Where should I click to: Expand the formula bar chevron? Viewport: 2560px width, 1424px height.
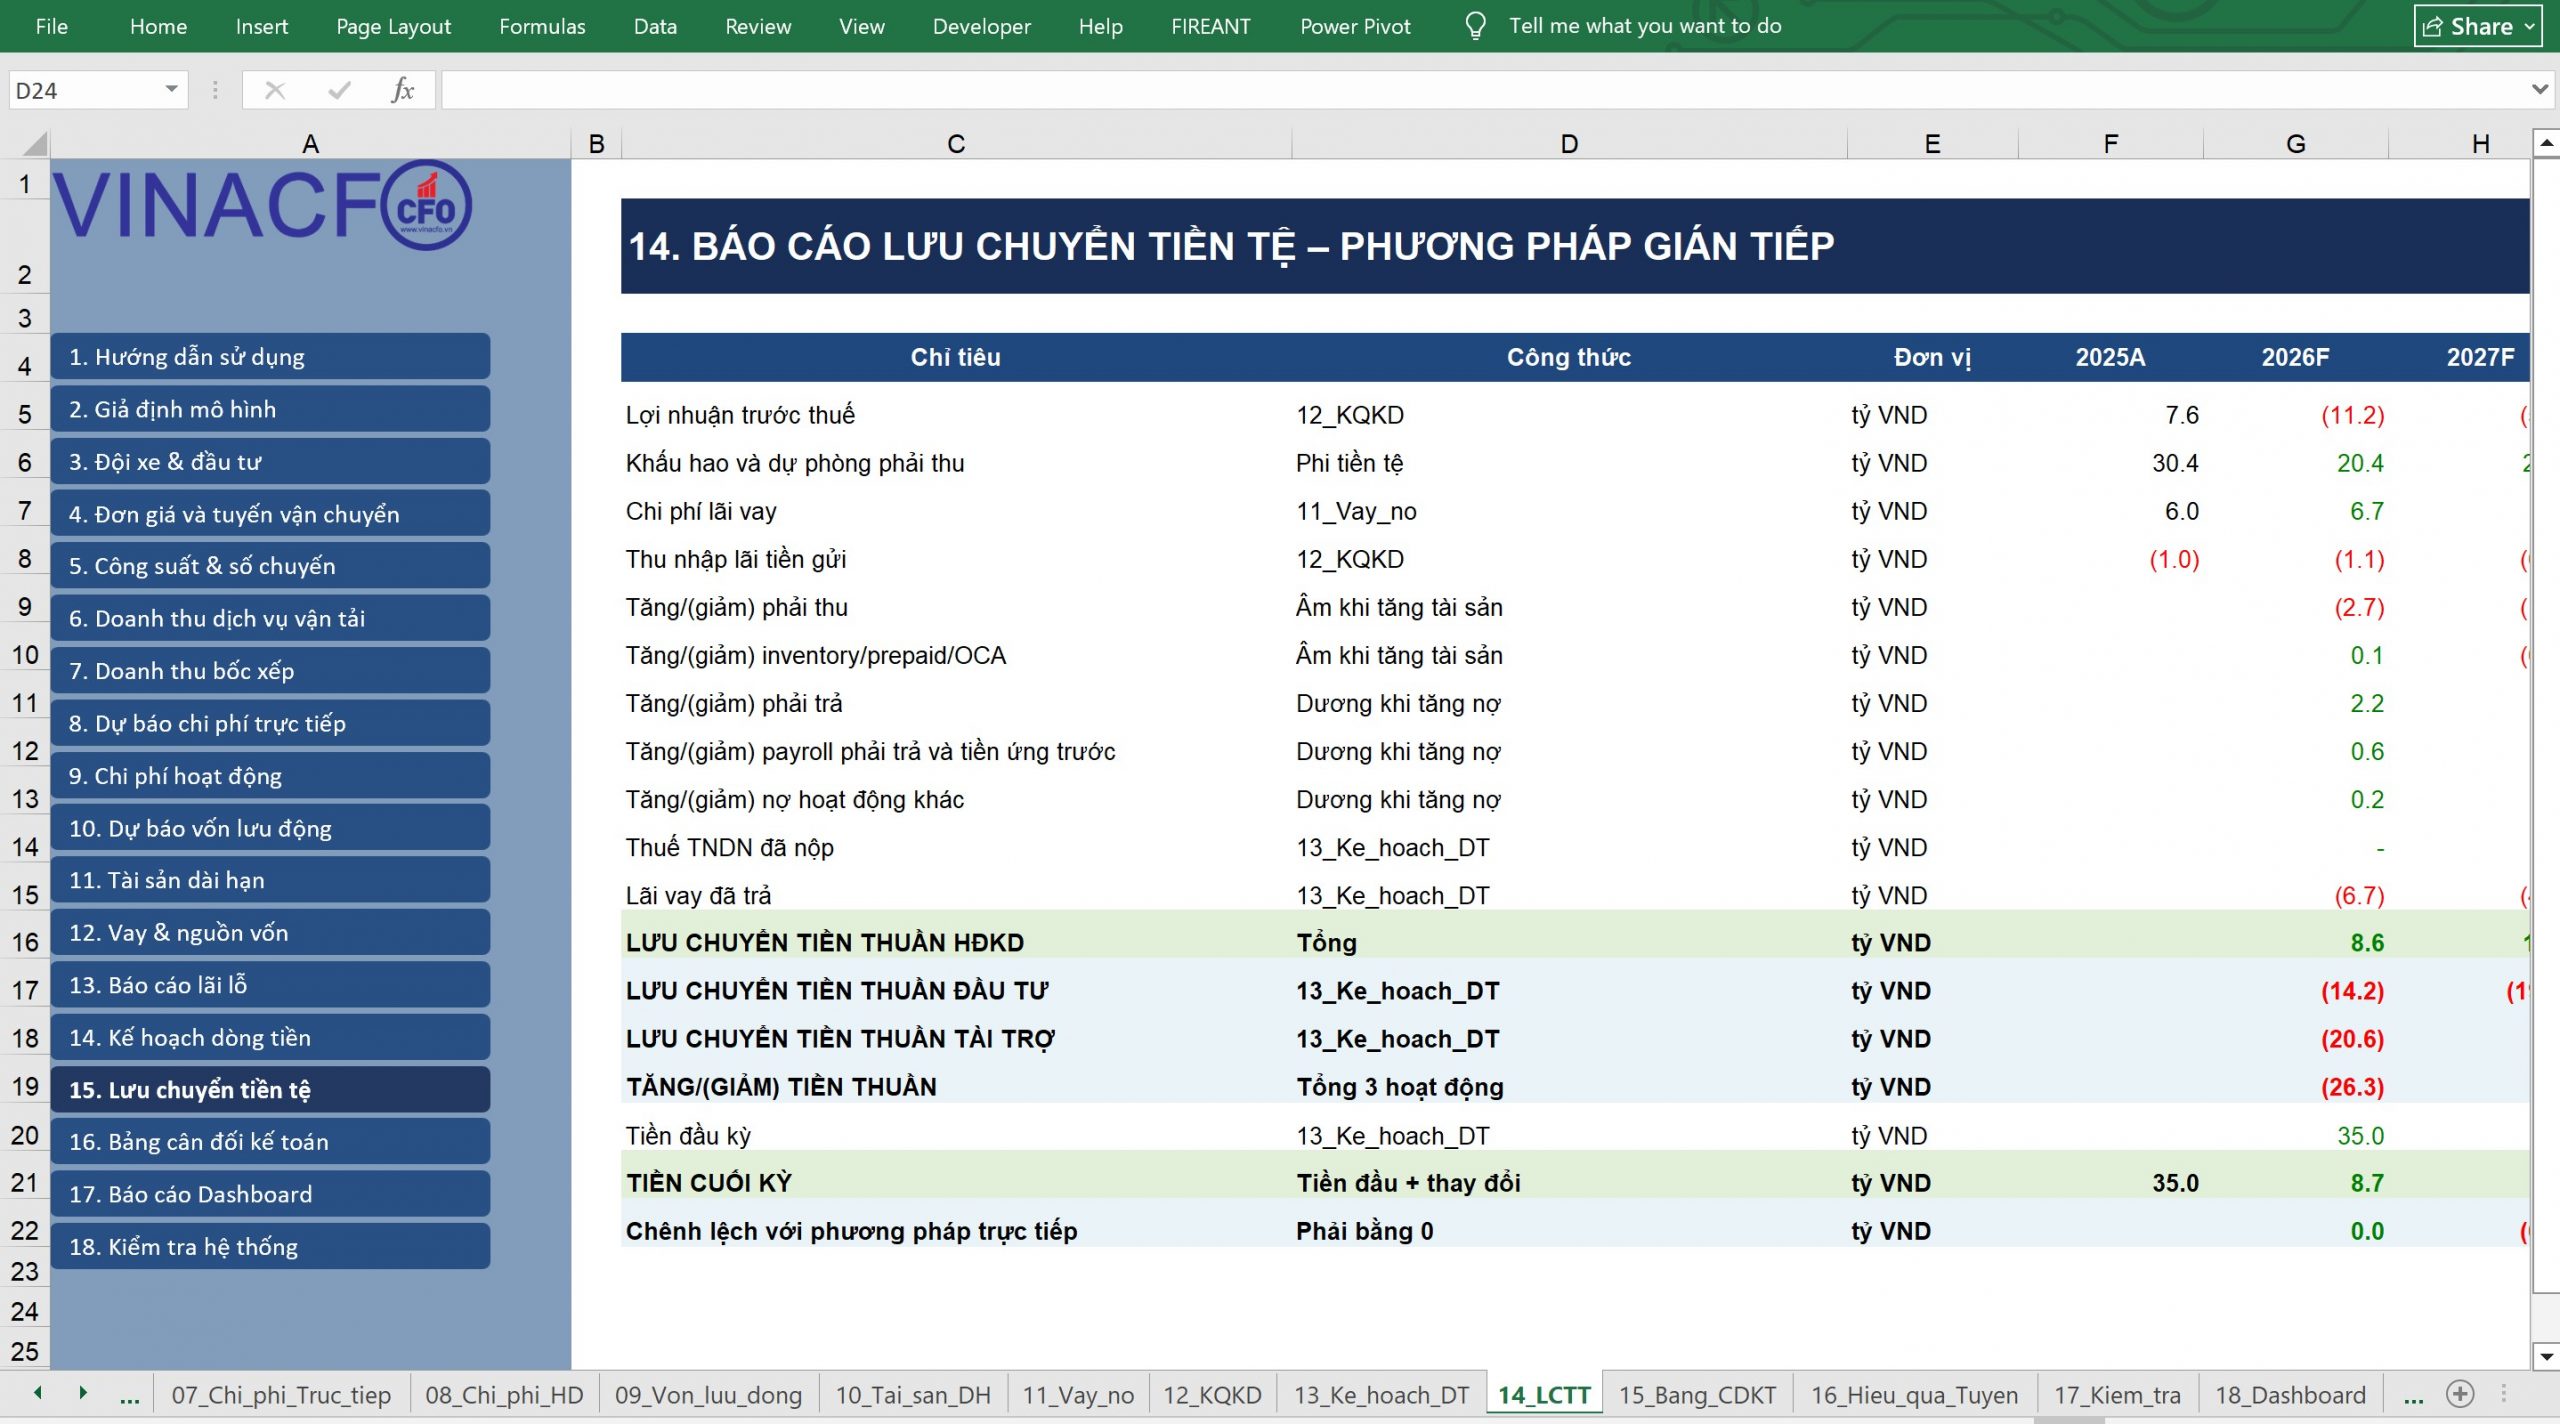[2540, 90]
